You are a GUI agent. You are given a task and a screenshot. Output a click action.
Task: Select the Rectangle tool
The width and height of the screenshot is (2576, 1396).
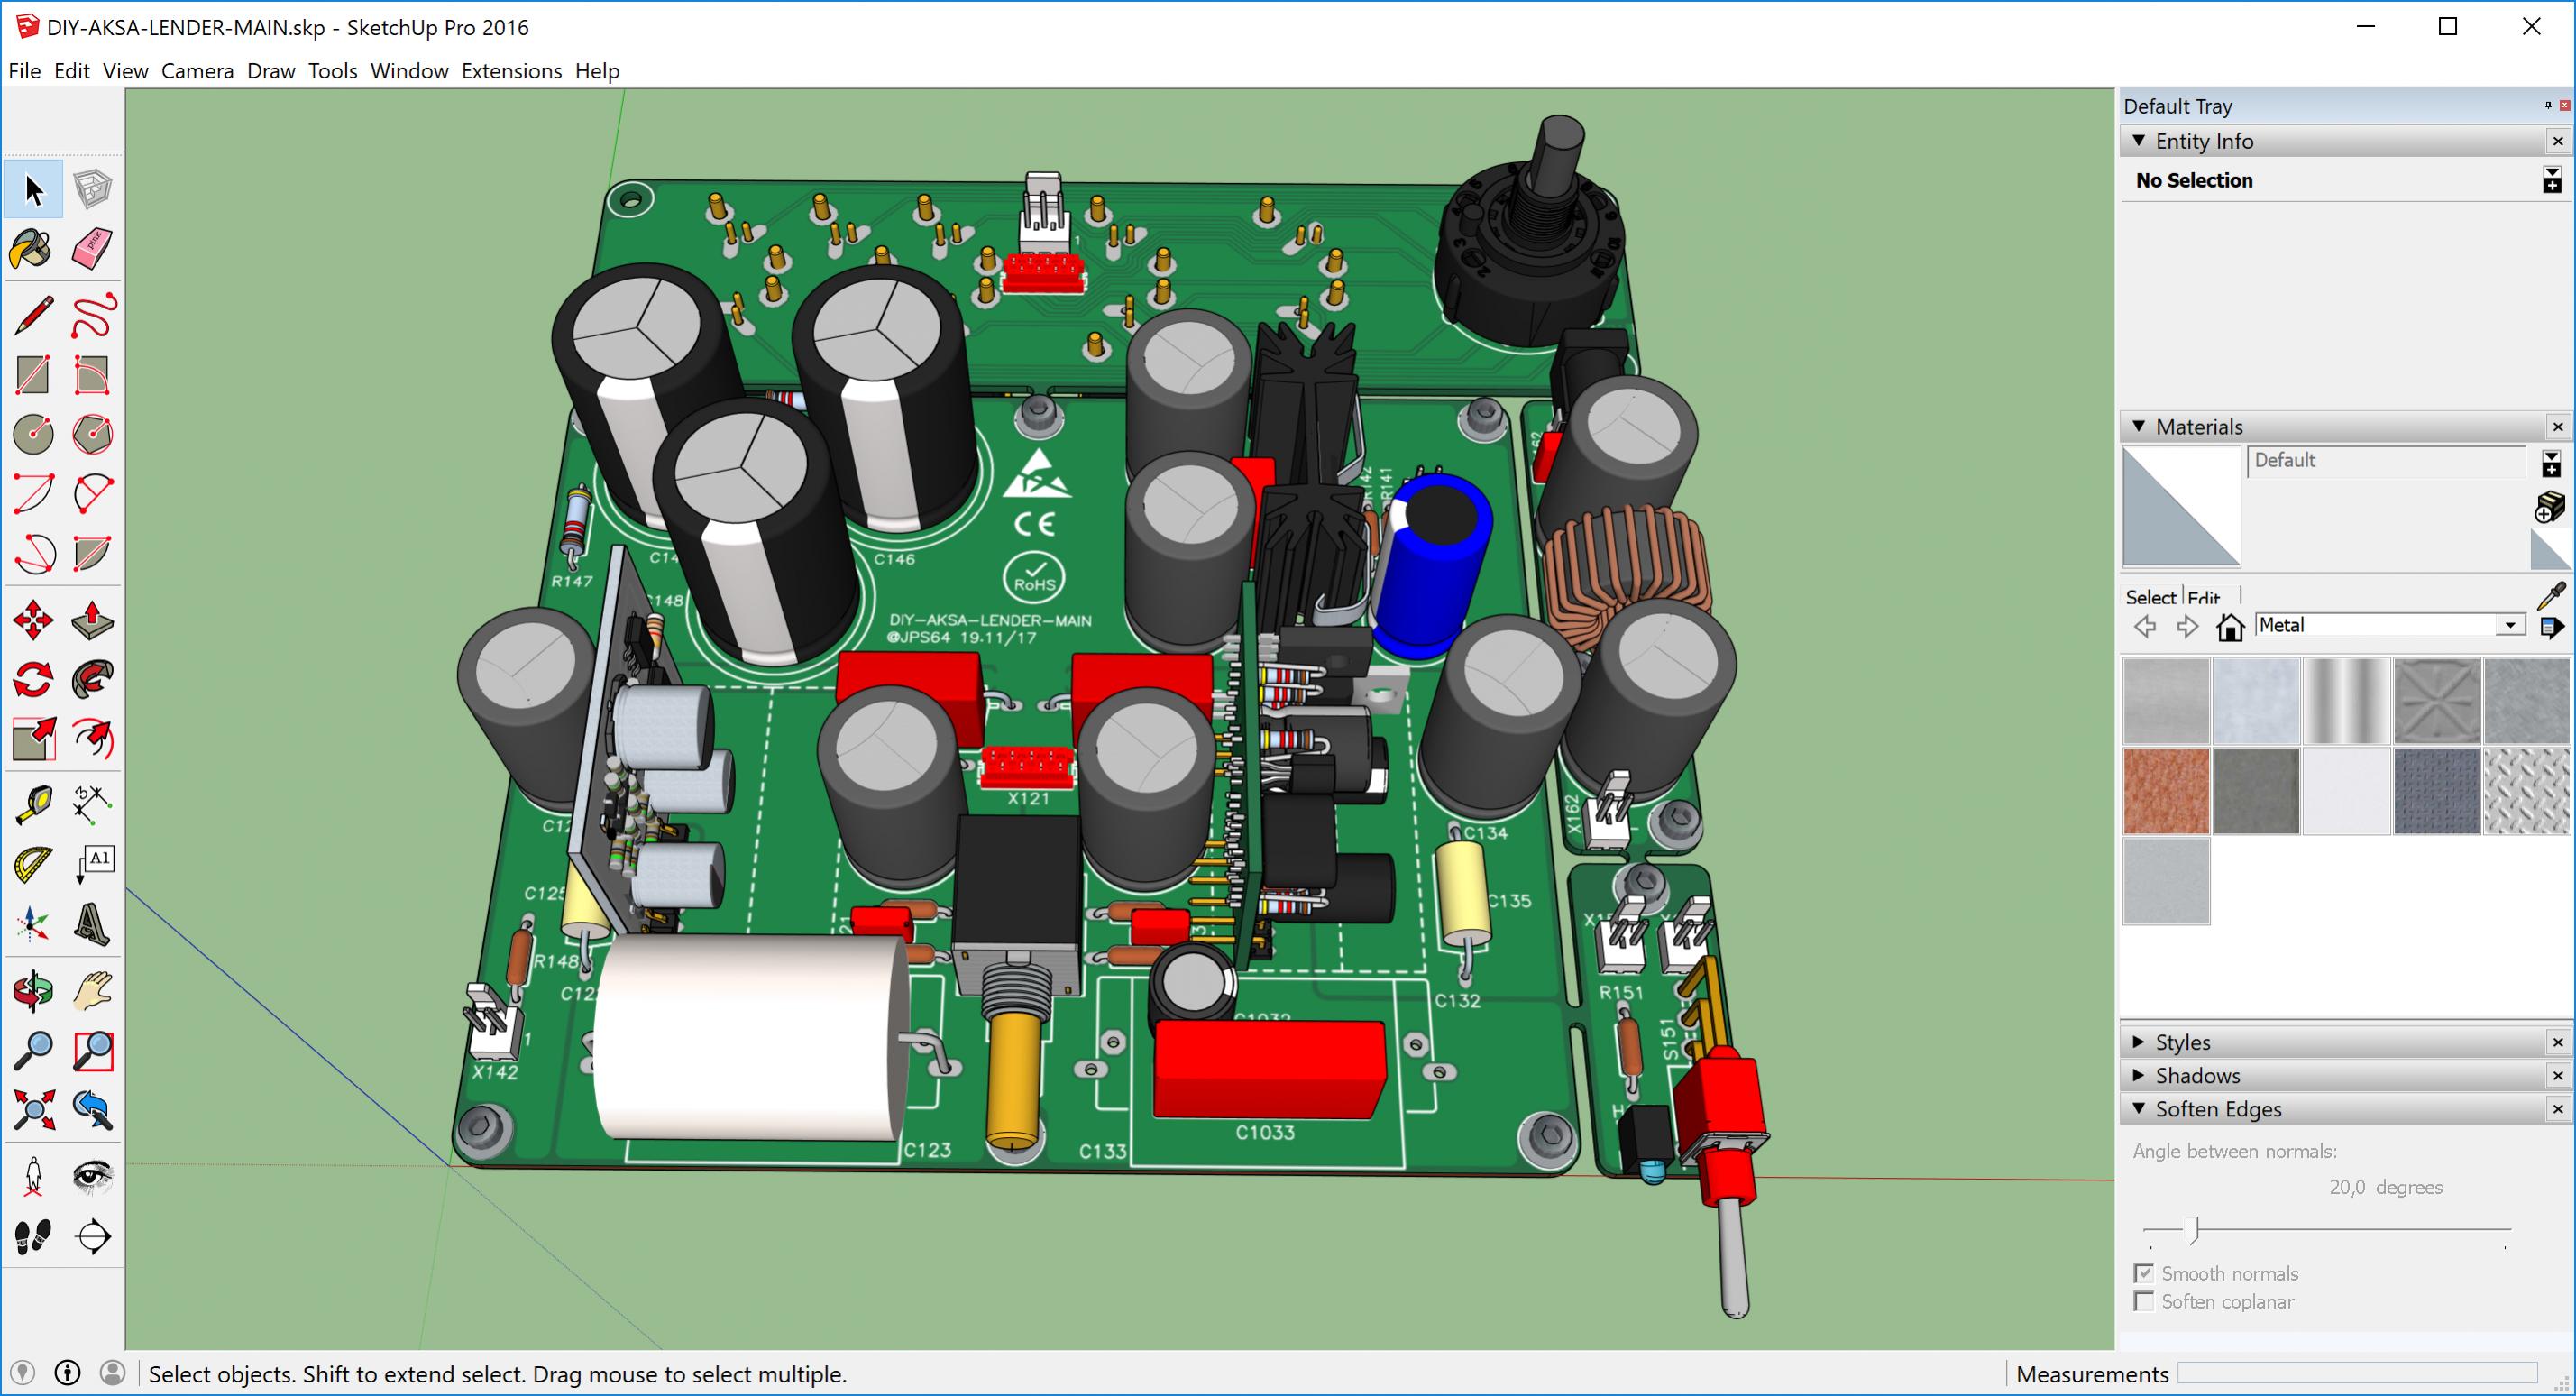pos(33,375)
